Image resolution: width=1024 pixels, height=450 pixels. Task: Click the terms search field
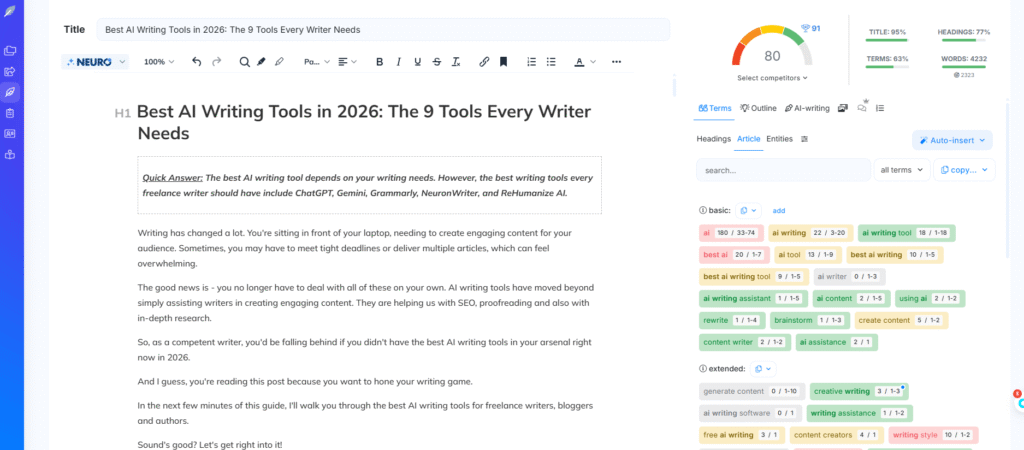click(x=782, y=170)
